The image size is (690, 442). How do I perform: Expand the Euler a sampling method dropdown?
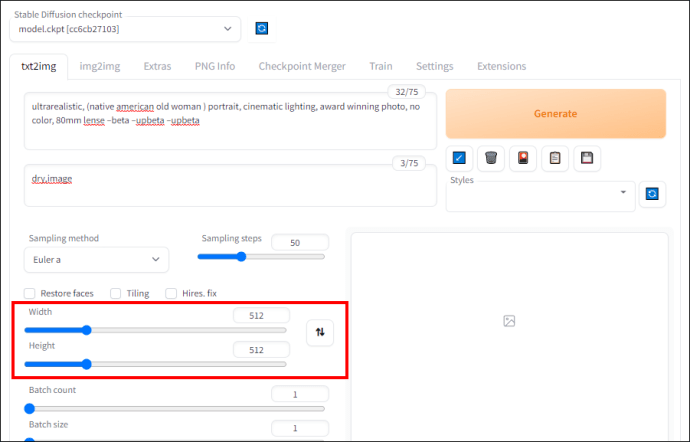[x=96, y=260]
